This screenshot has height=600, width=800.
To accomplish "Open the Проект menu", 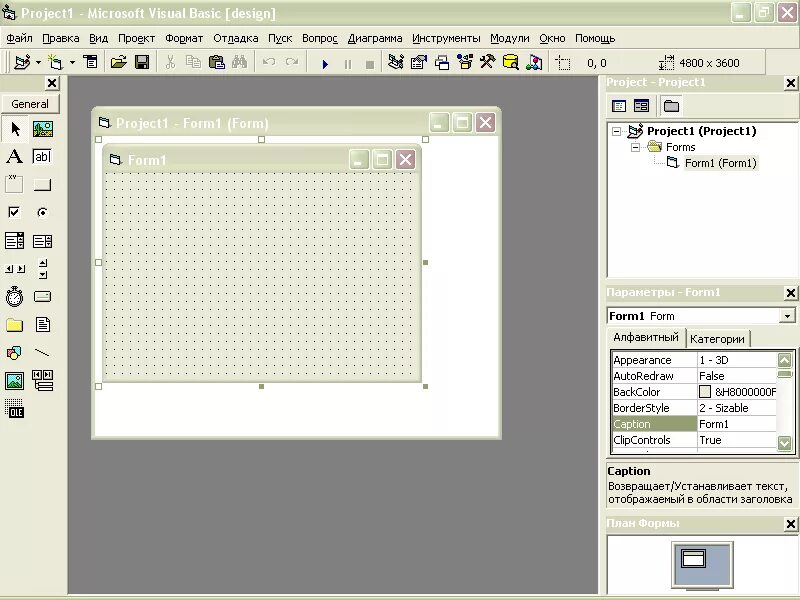I will (136, 39).
